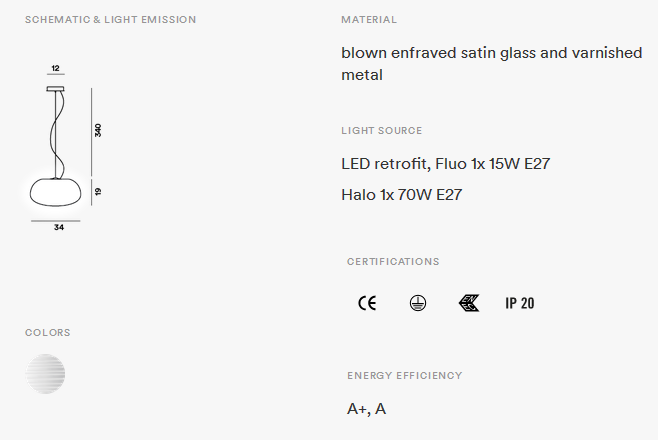Click the lamp glass diffuser shape
The height and width of the screenshot is (440, 658).
coord(55,193)
